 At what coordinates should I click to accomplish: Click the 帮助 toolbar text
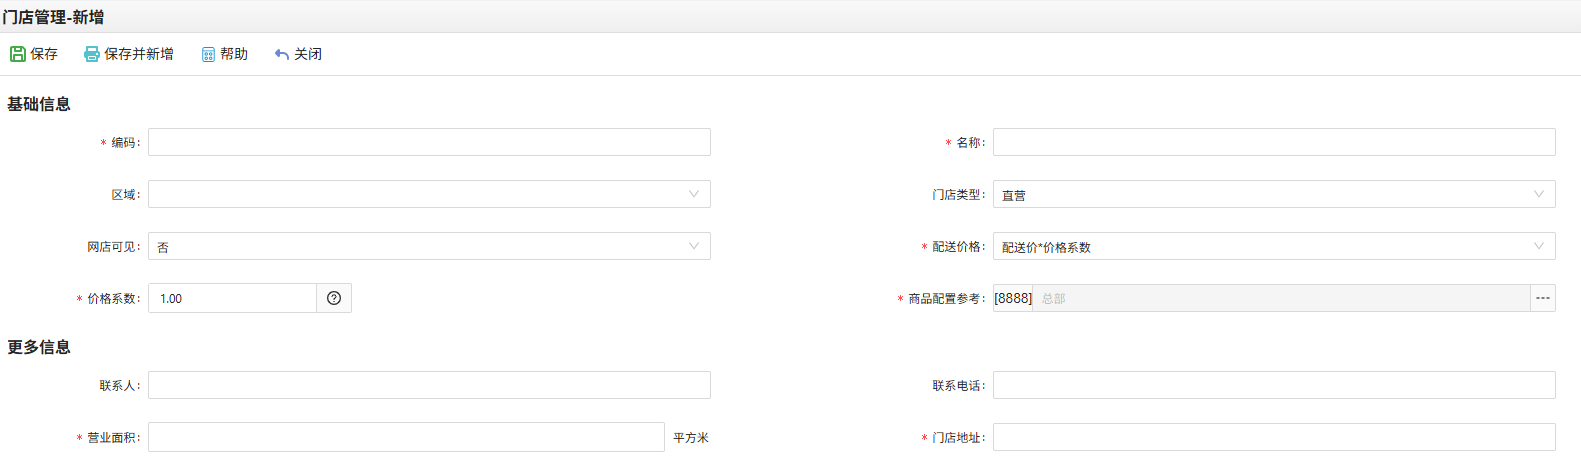point(234,54)
